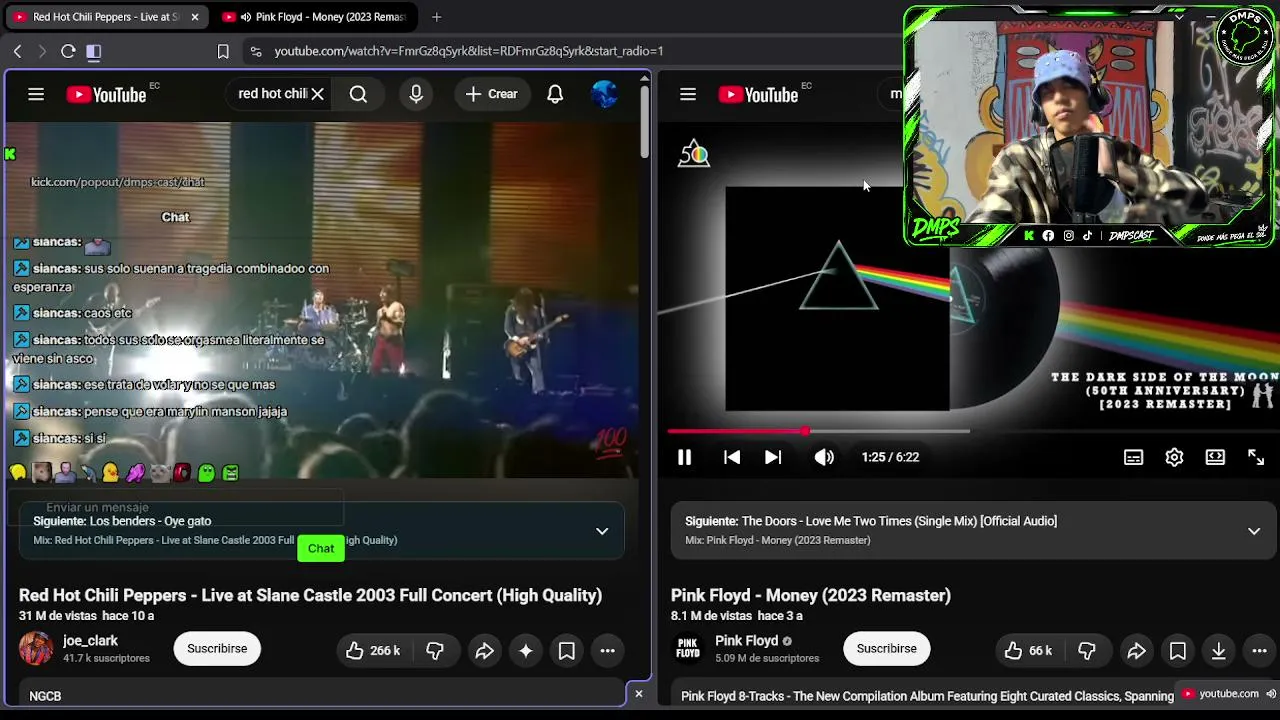The height and width of the screenshot is (720, 1280).
Task: Open a new browser tab
Action: click(x=436, y=17)
